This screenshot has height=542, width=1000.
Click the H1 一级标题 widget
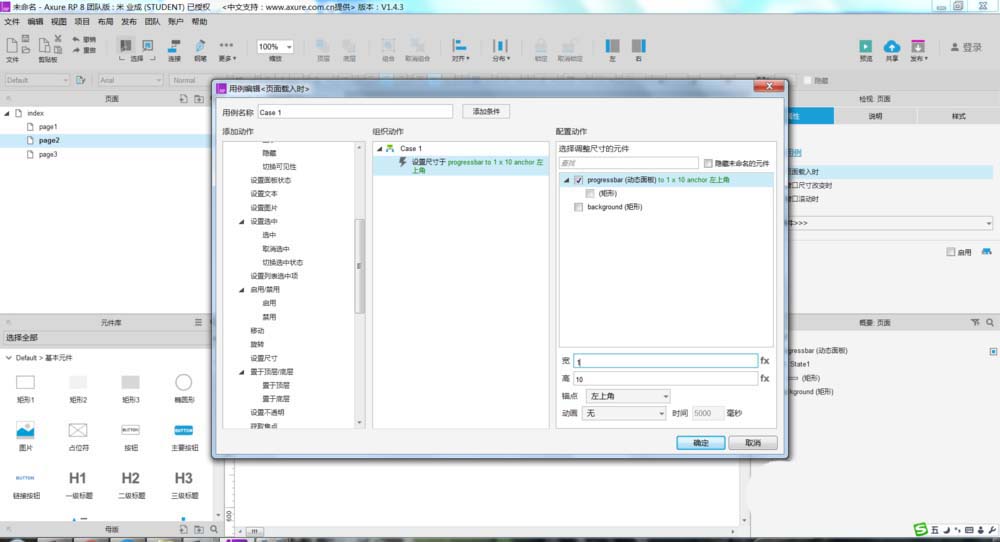click(78, 478)
